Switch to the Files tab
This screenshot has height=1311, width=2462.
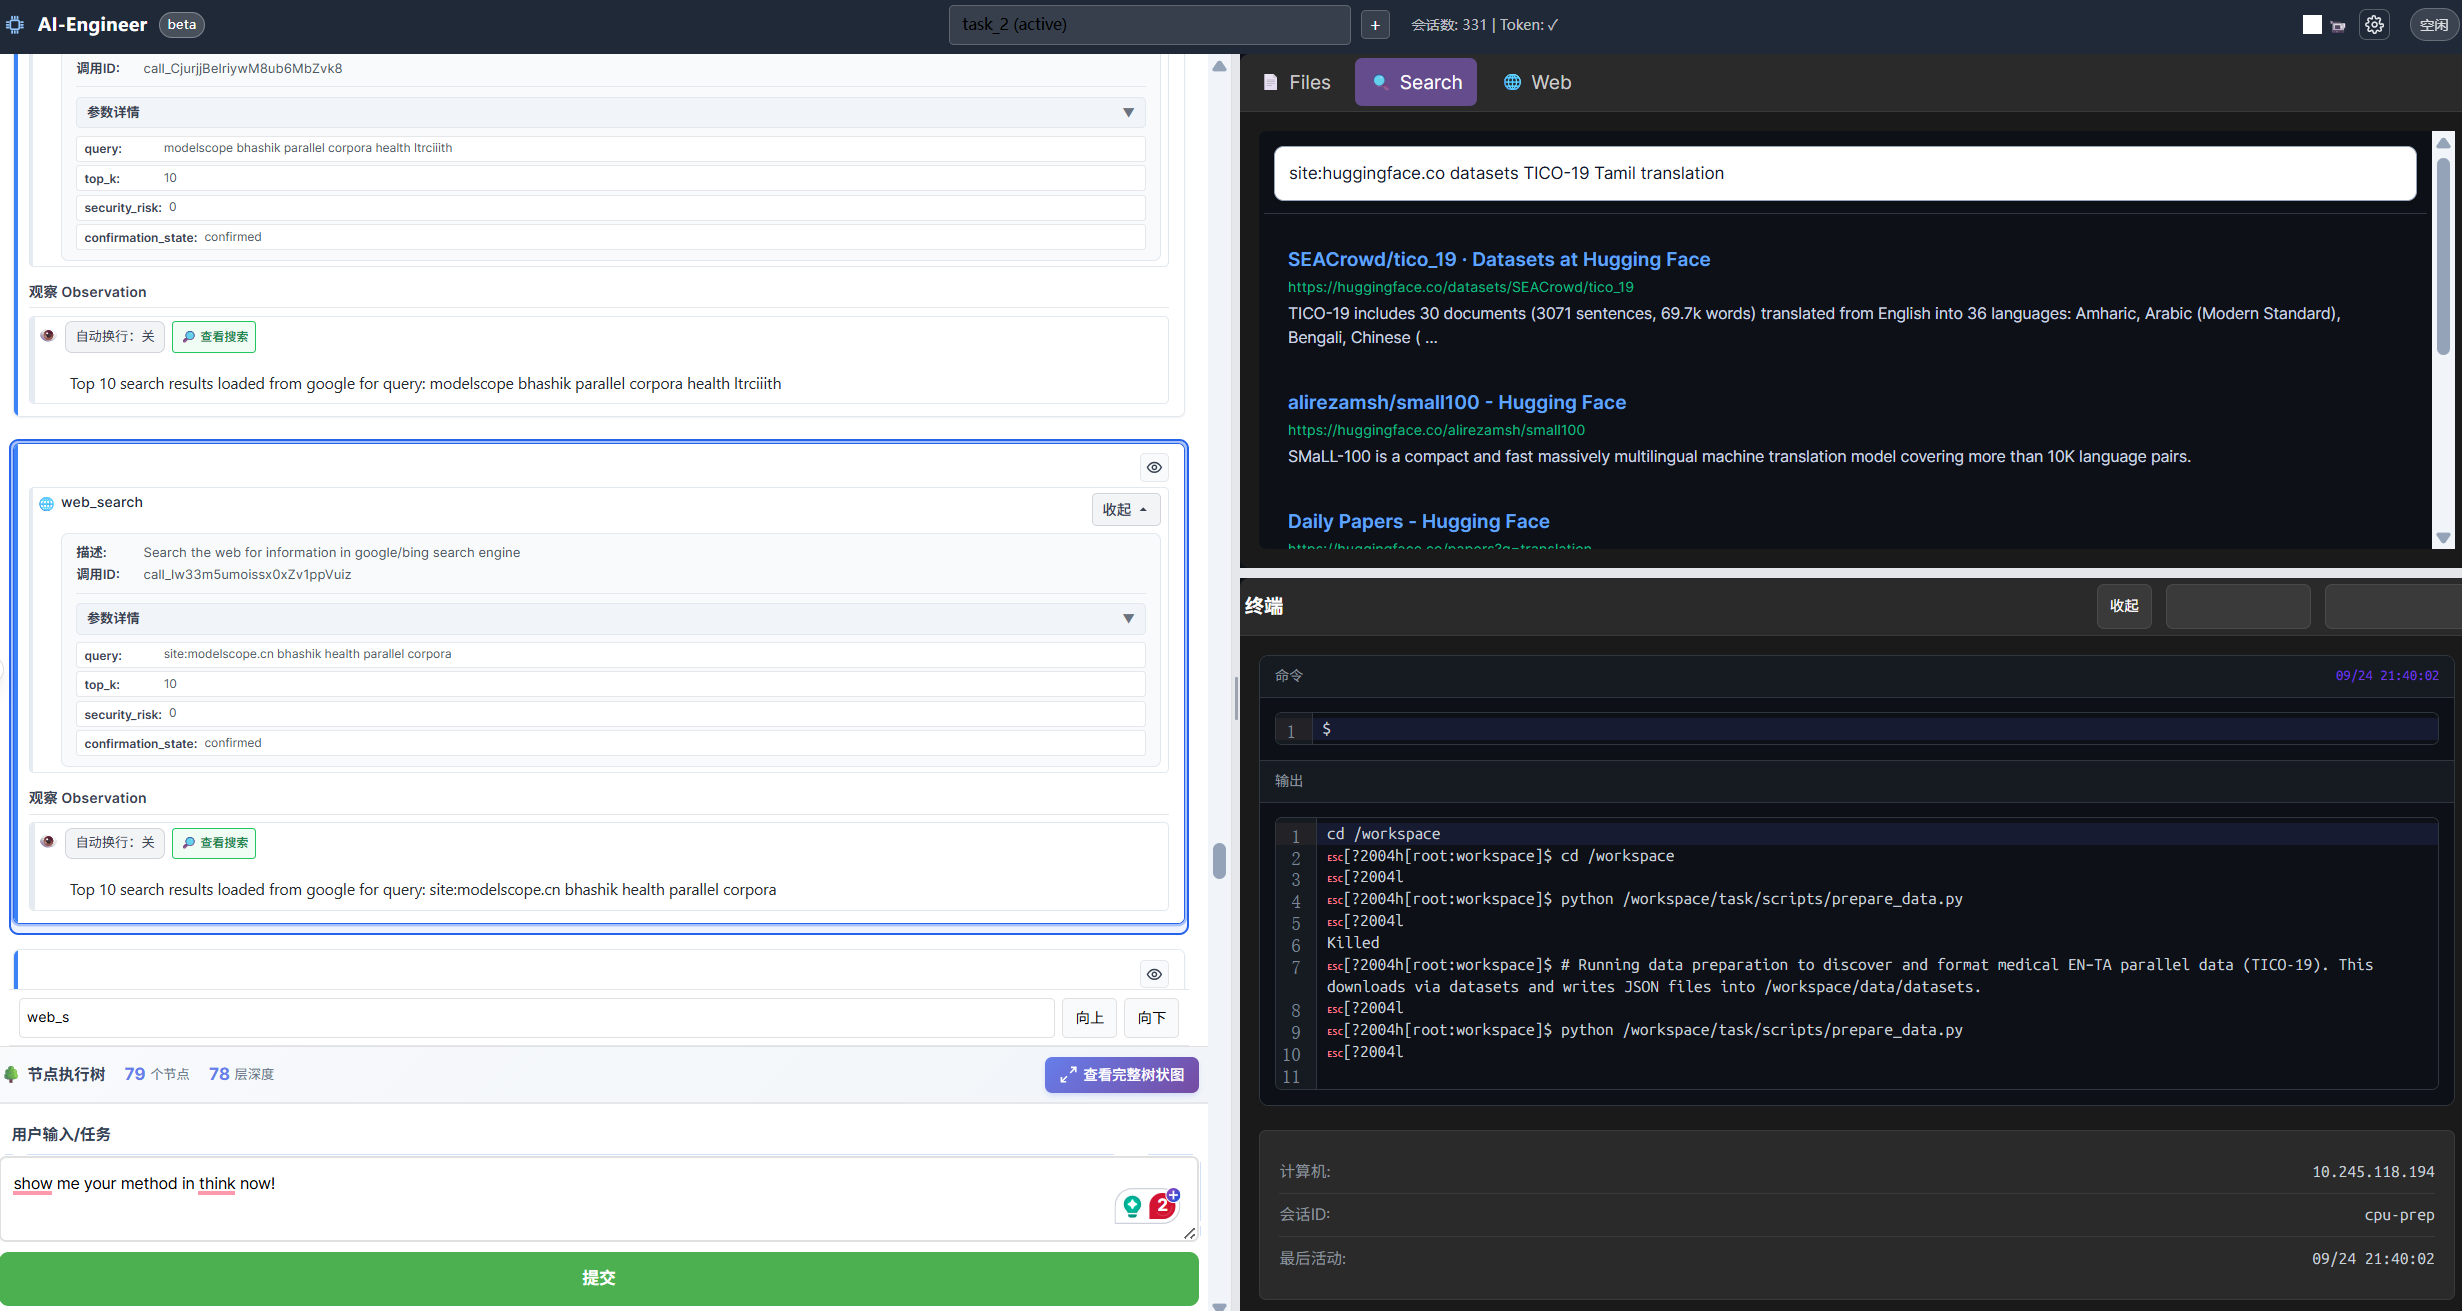coord(1297,82)
